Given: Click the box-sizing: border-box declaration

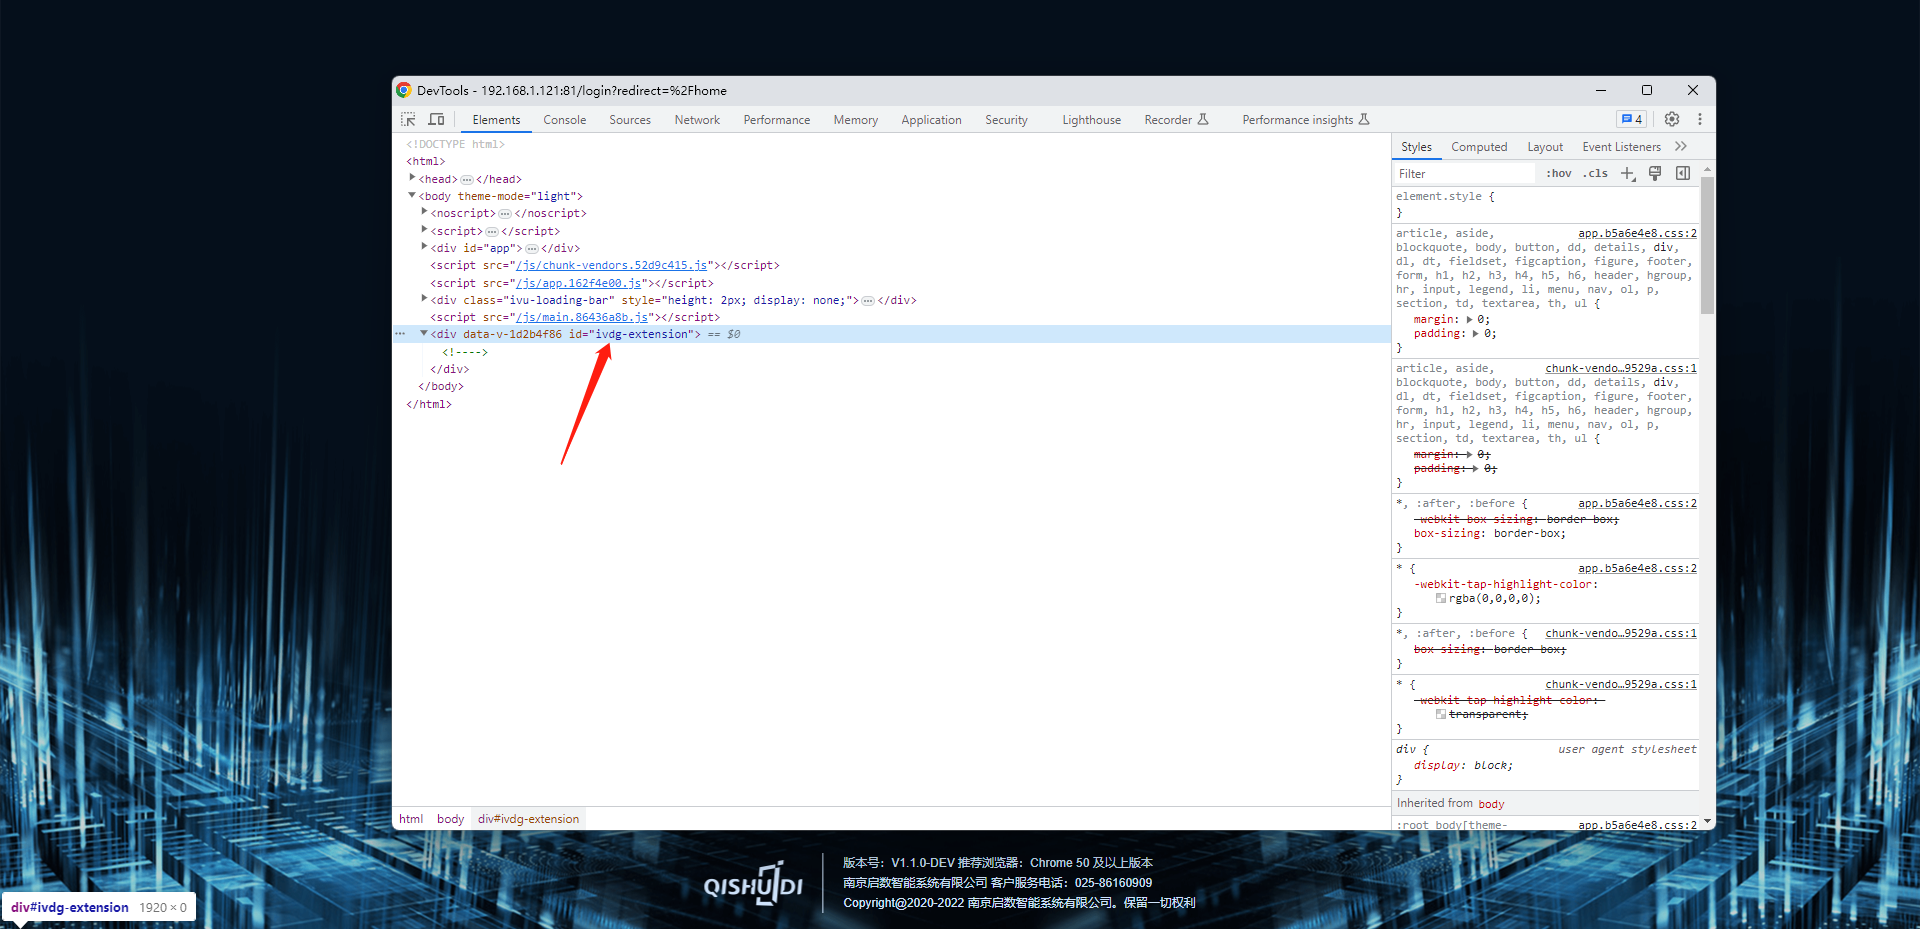Looking at the screenshot, I should [x=1489, y=534].
